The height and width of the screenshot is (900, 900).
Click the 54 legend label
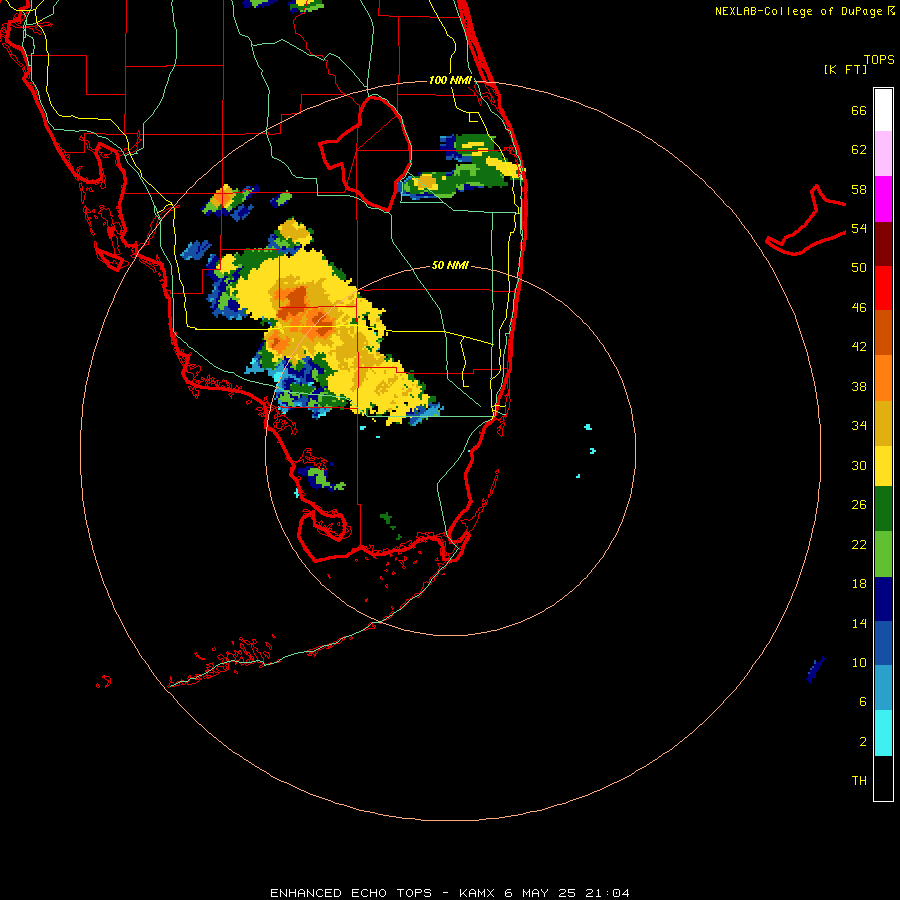tap(859, 228)
